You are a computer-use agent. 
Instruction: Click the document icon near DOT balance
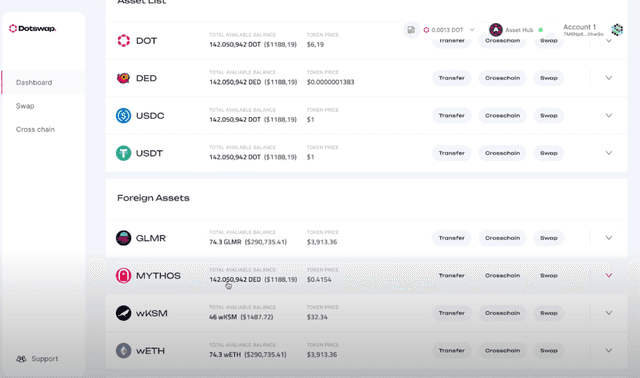[411, 30]
